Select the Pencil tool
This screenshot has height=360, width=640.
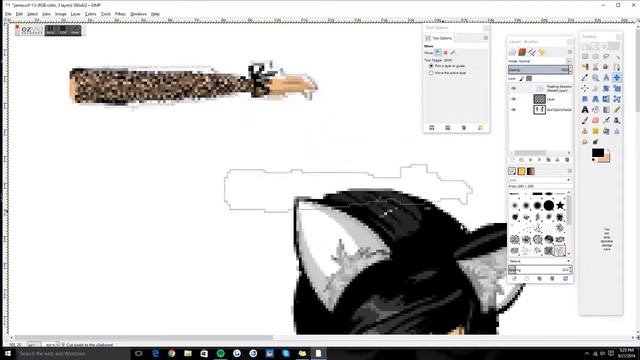617,109
